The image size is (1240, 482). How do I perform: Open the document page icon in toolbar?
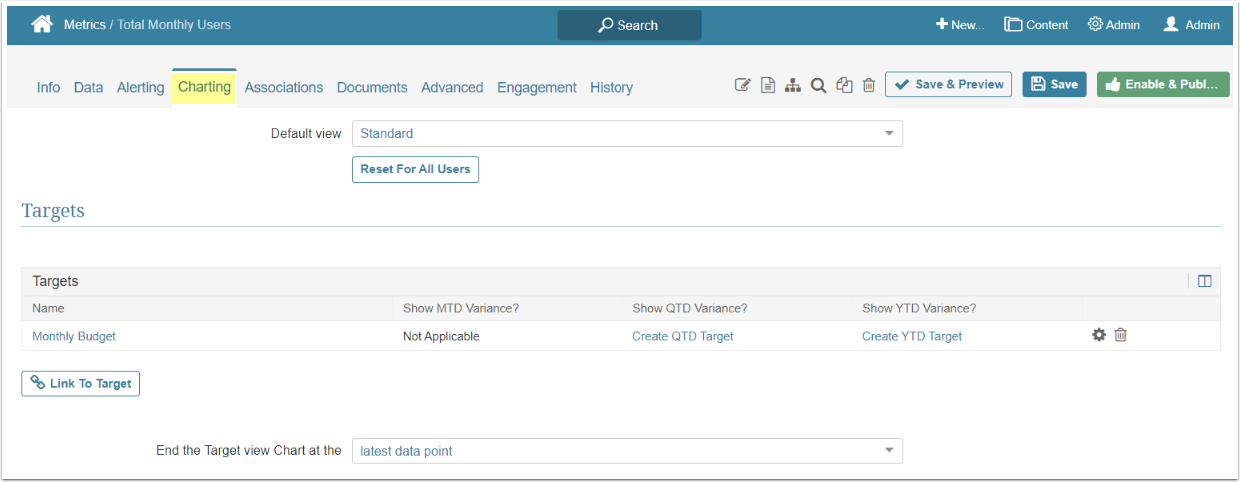click(x=768, y=86)
